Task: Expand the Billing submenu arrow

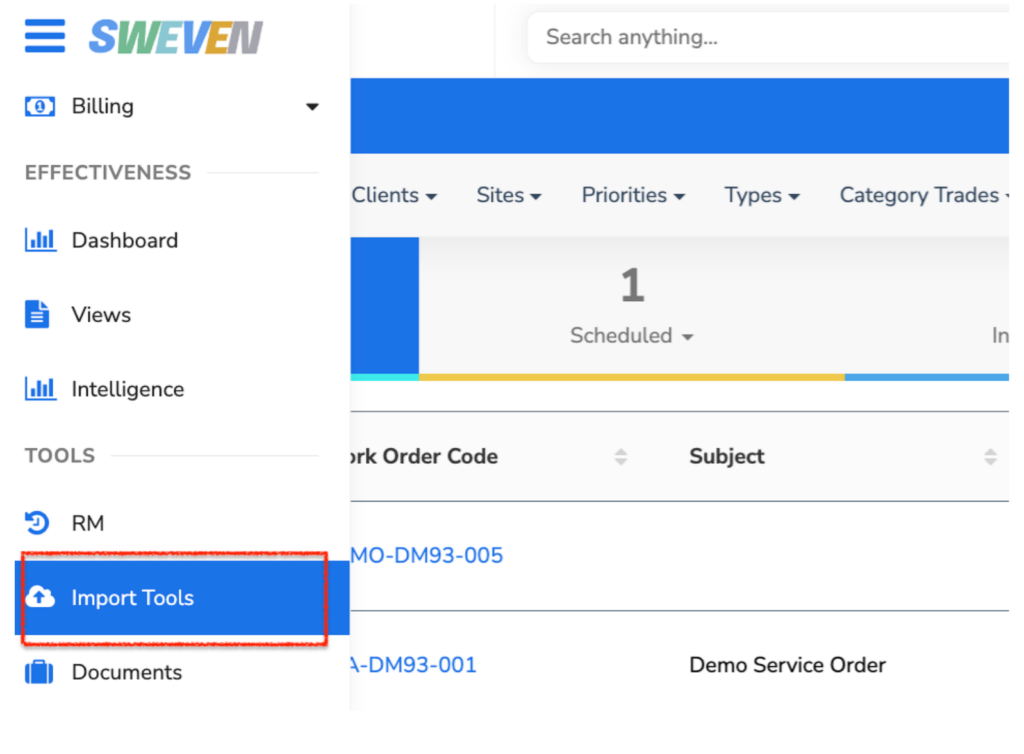Action: (x=312, y=106)
